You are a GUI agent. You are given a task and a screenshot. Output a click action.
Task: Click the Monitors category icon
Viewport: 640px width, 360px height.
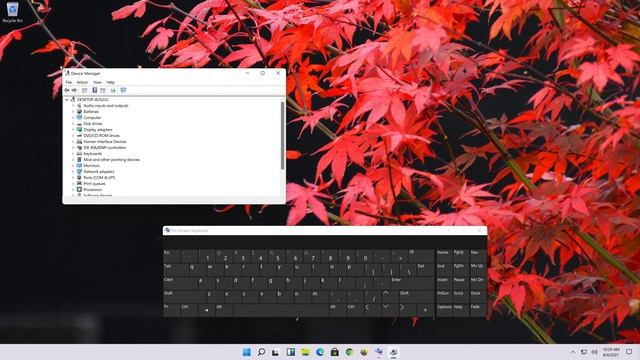79,166
